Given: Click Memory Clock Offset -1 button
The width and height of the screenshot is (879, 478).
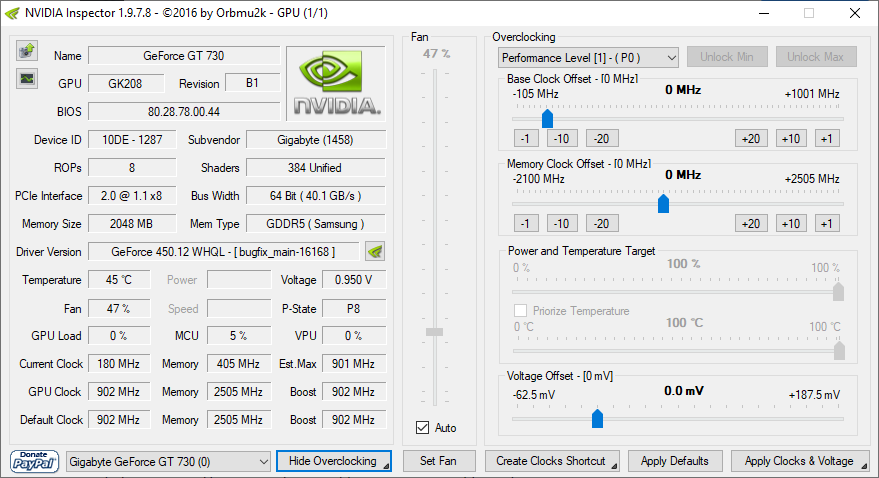Looking at the screenshot, I should [x=526, y=224].
